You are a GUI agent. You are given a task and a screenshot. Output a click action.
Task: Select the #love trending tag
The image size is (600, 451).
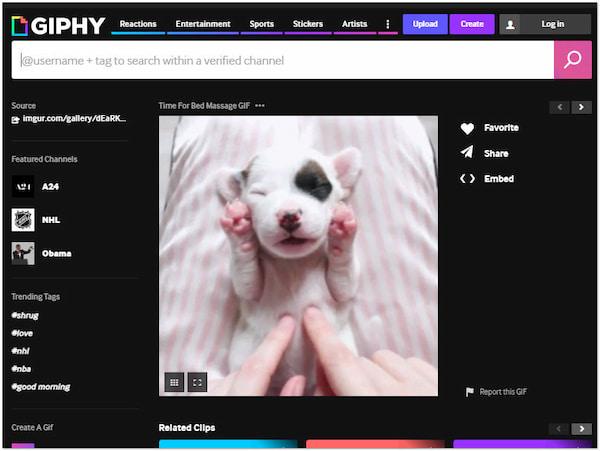22,333
